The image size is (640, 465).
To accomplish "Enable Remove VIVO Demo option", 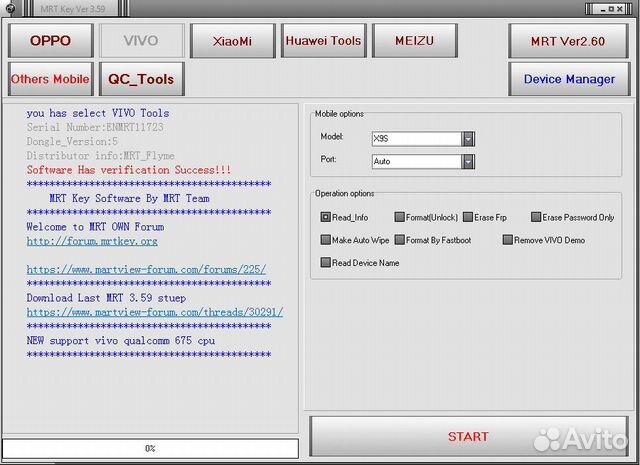I will pyautogui.click(x=508, y=240).
